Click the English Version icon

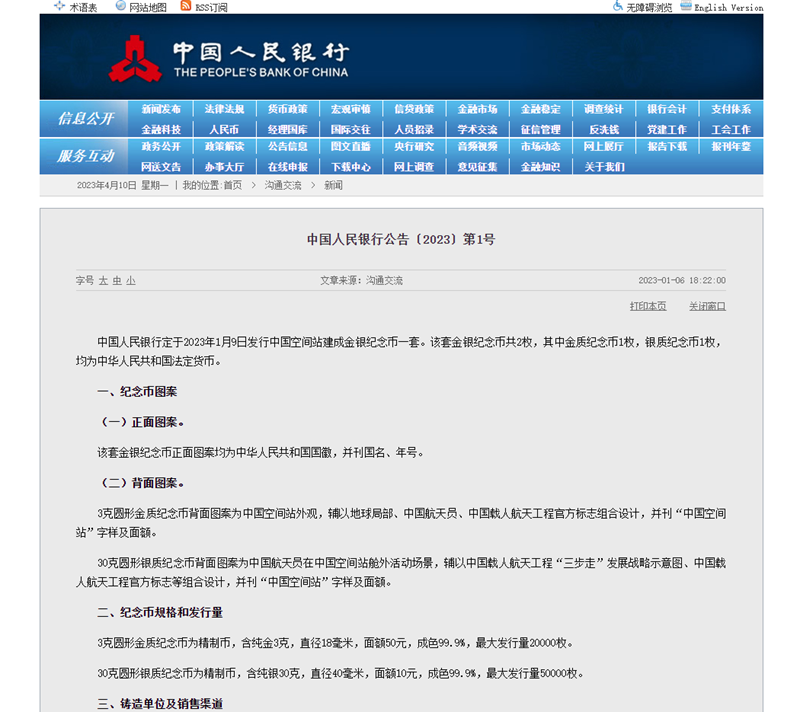tap(686, 6)
